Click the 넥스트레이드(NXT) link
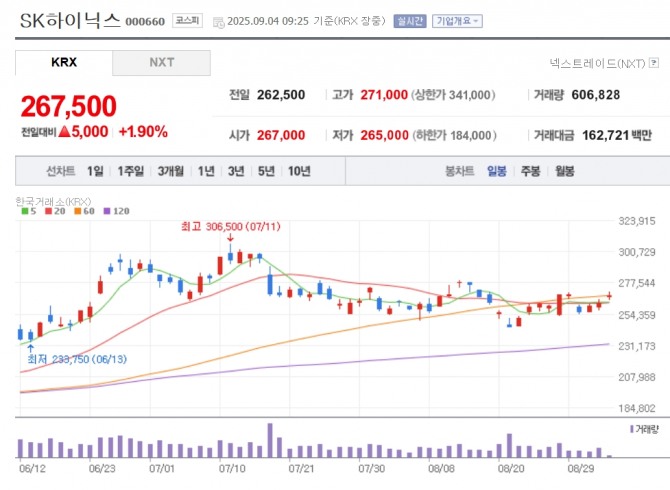 (x=597, y=62)
